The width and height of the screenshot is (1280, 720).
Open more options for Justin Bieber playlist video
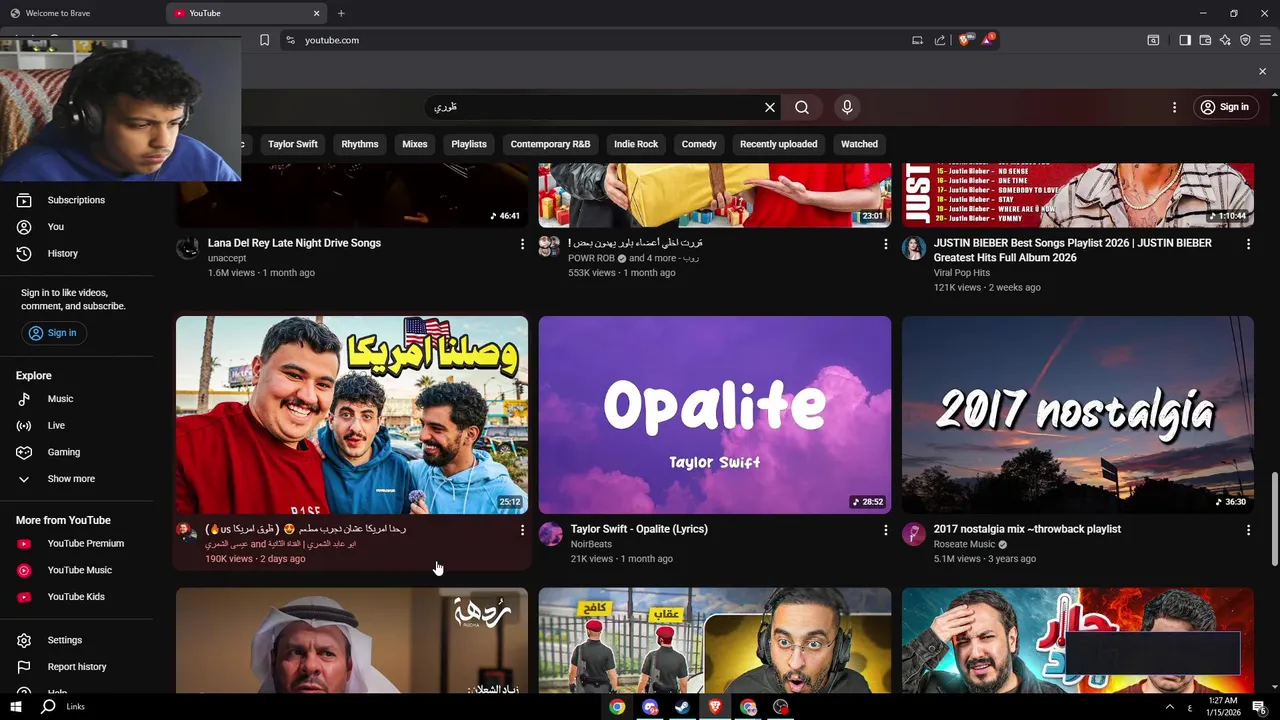(1248, 244)
